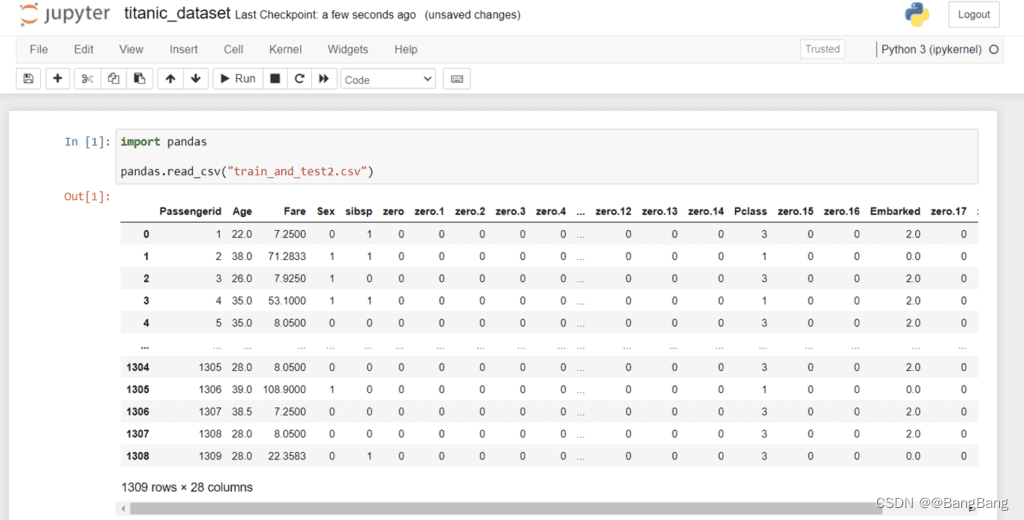The height and width of the screenshot is (520, 1024).
Task: Open the Cell menu
Action: coord(233,50)
